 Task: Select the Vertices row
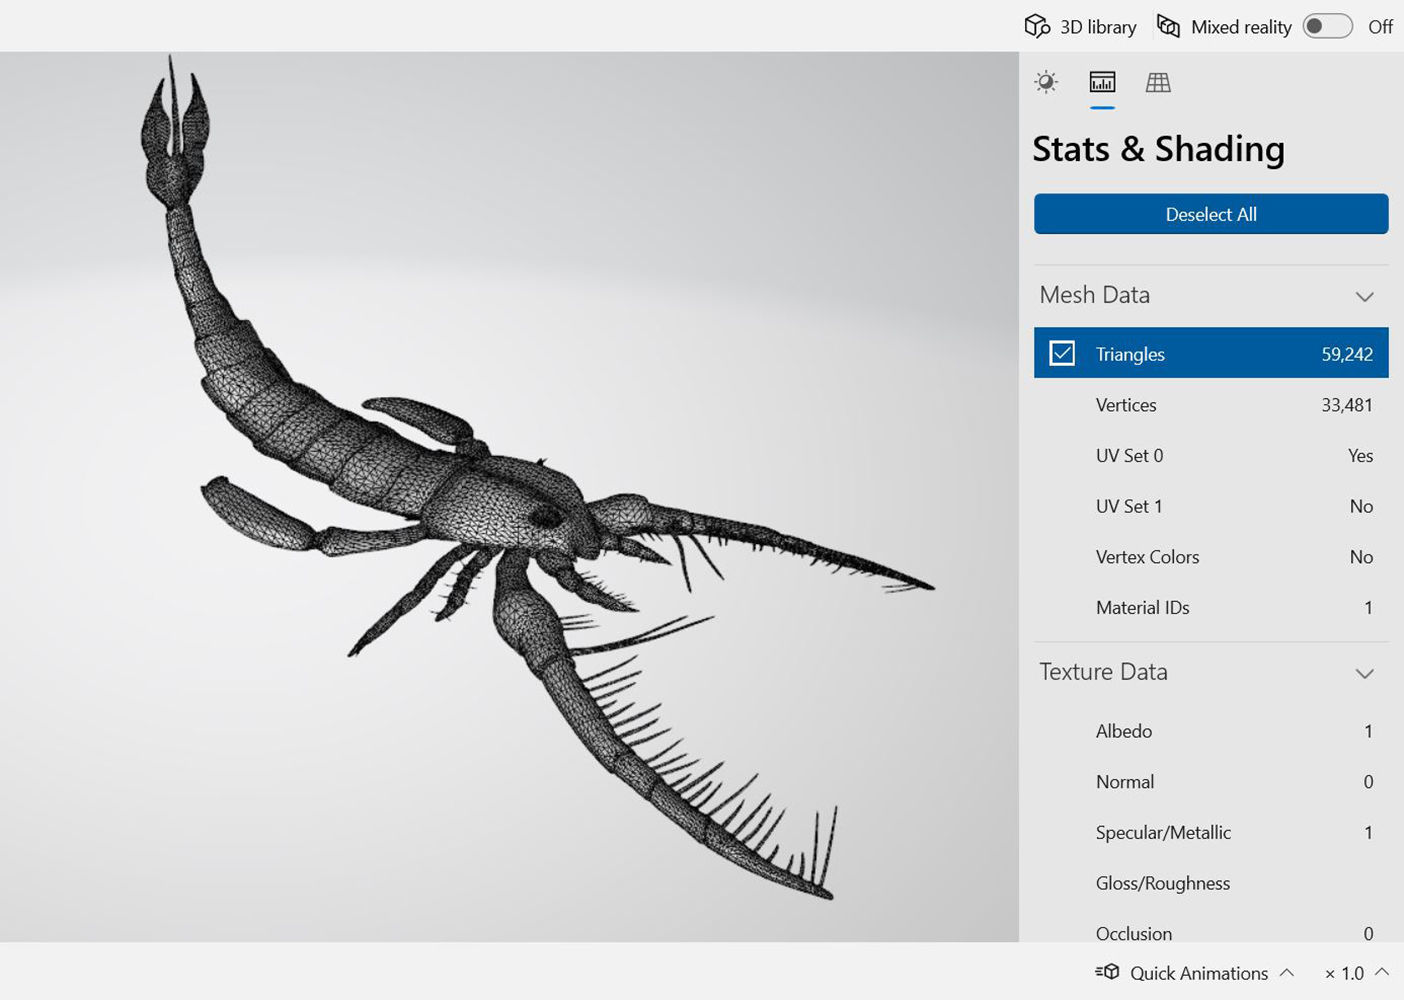(1211, 405)
